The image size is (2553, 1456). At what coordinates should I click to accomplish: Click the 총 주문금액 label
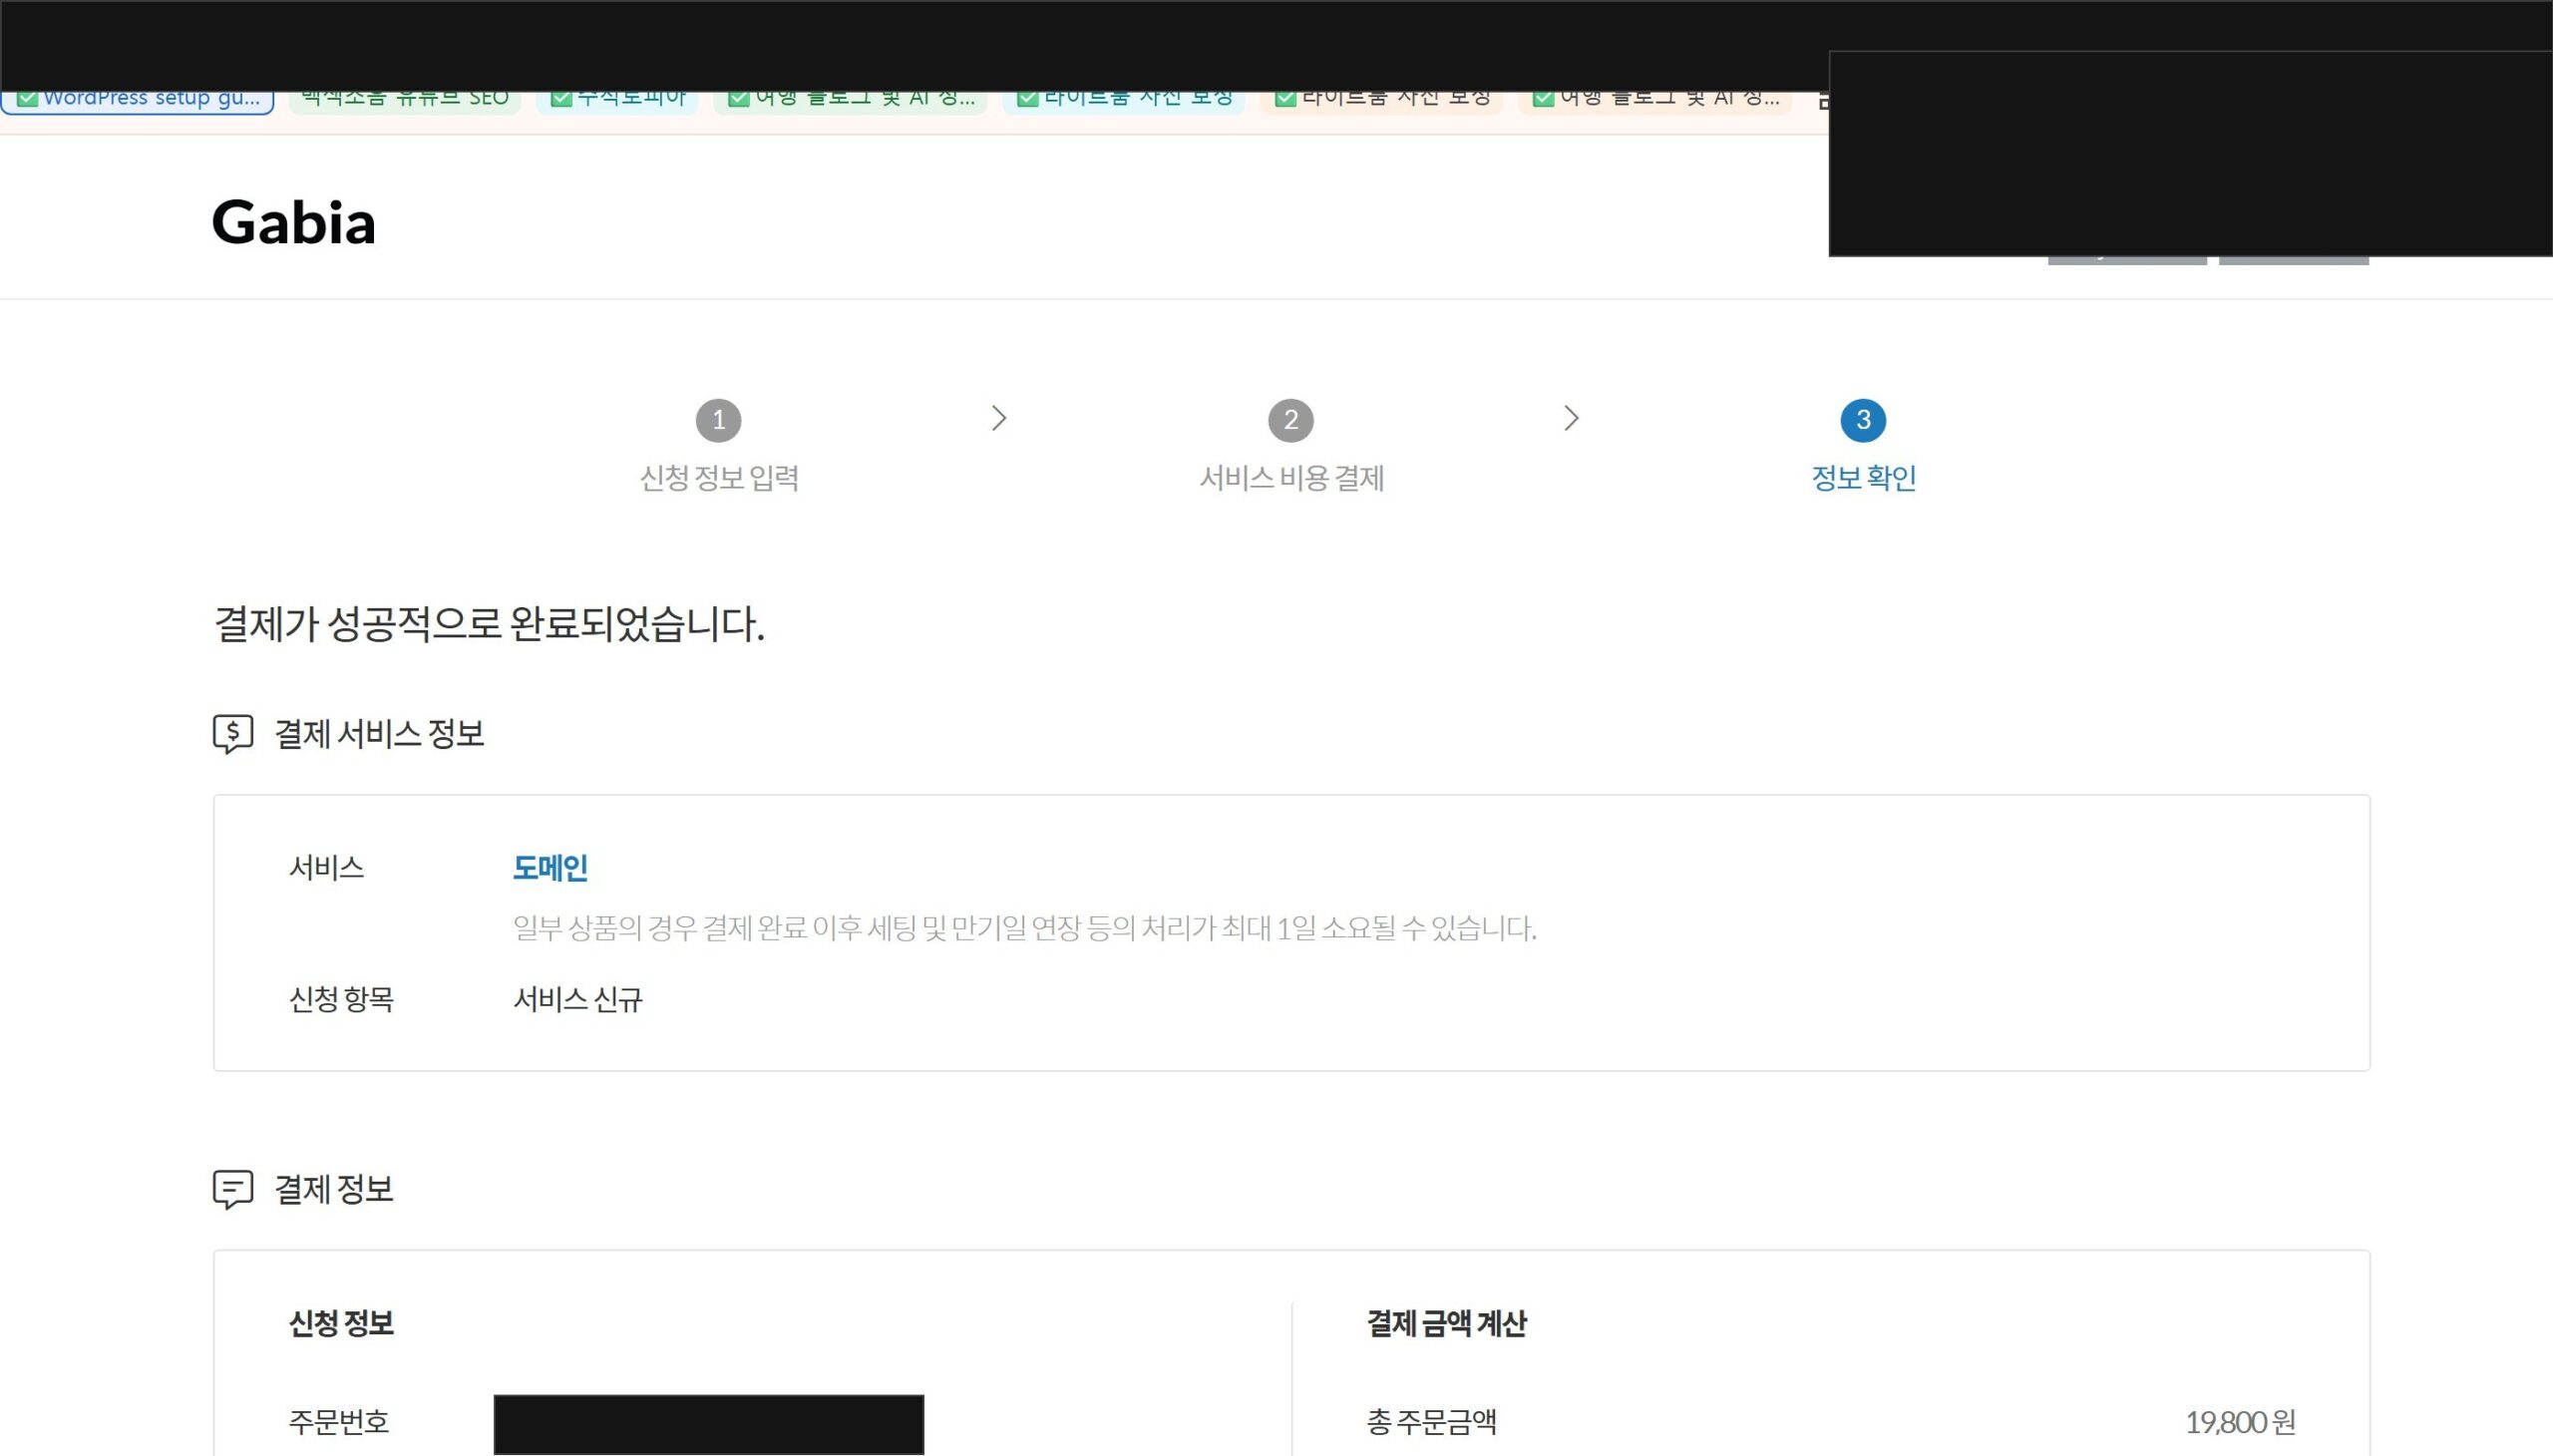[x=1432, y=1422]
